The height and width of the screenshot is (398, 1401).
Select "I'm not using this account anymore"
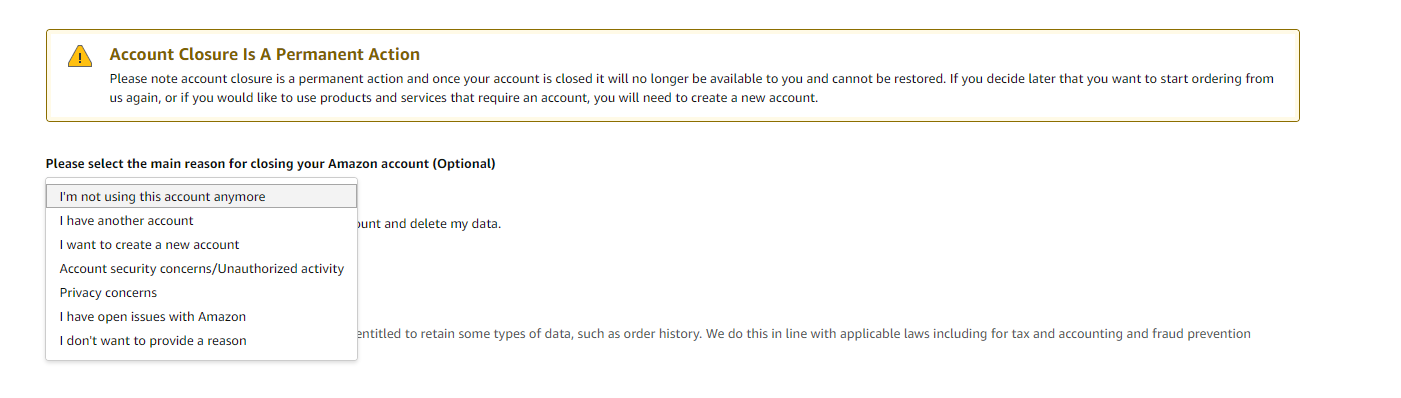tap(202, 197)
